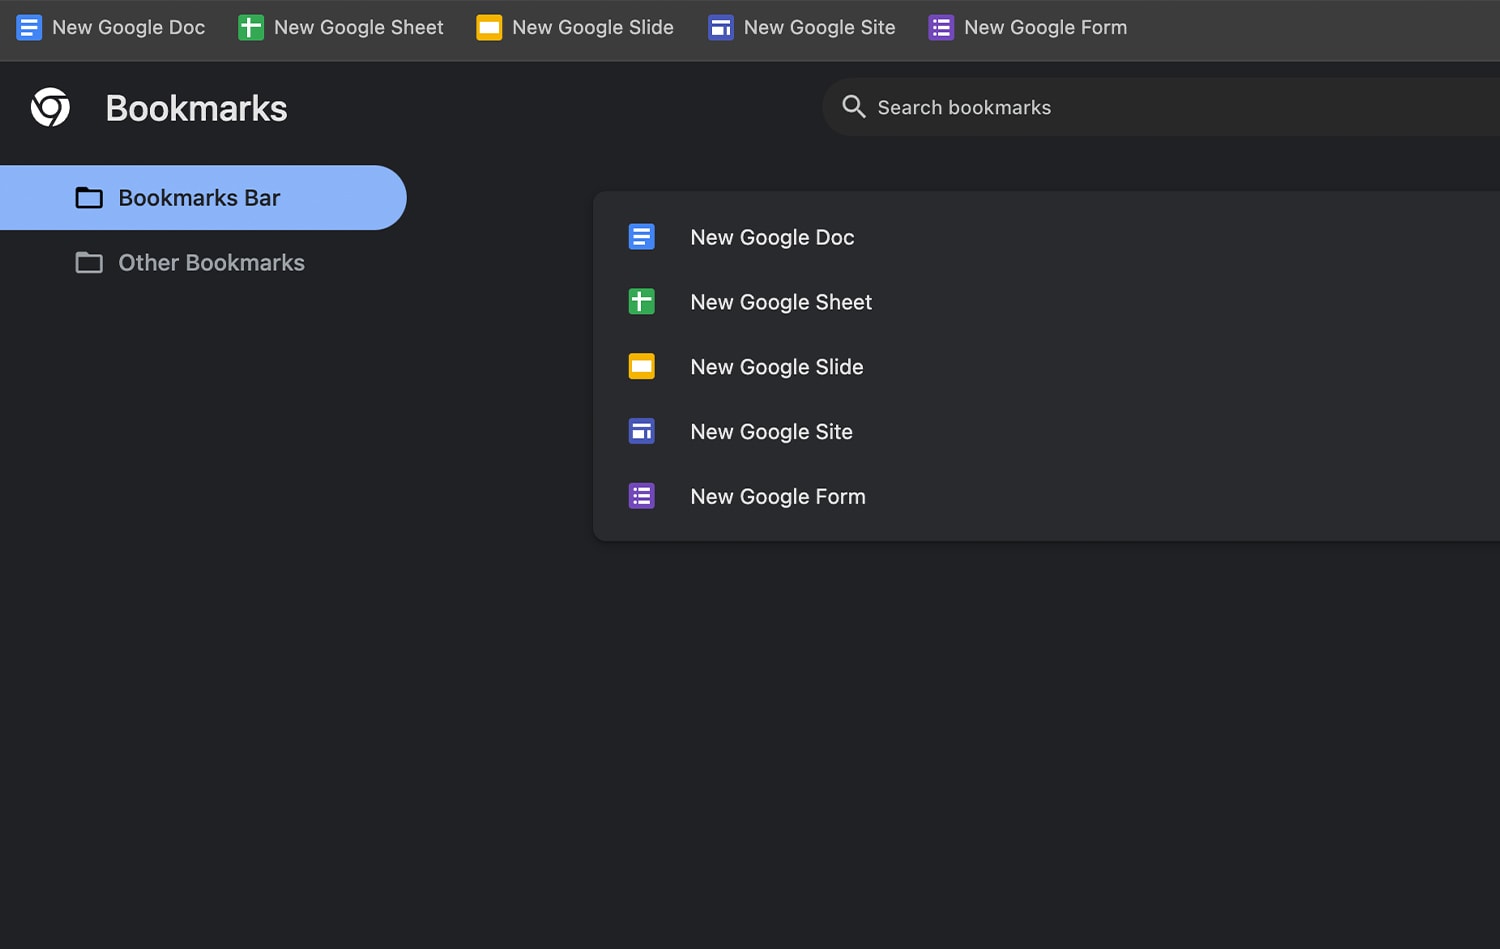Click the Sites icon in the bookmarks bar
The height and width of the screenshot is (949, 1500).
(721, 27)
